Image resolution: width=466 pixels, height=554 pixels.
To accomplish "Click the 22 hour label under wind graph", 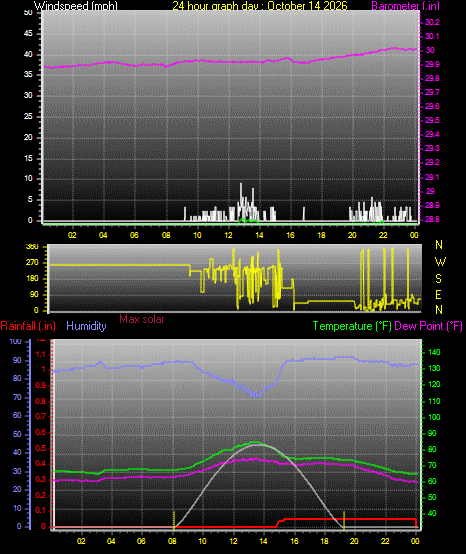I will 383,235.
